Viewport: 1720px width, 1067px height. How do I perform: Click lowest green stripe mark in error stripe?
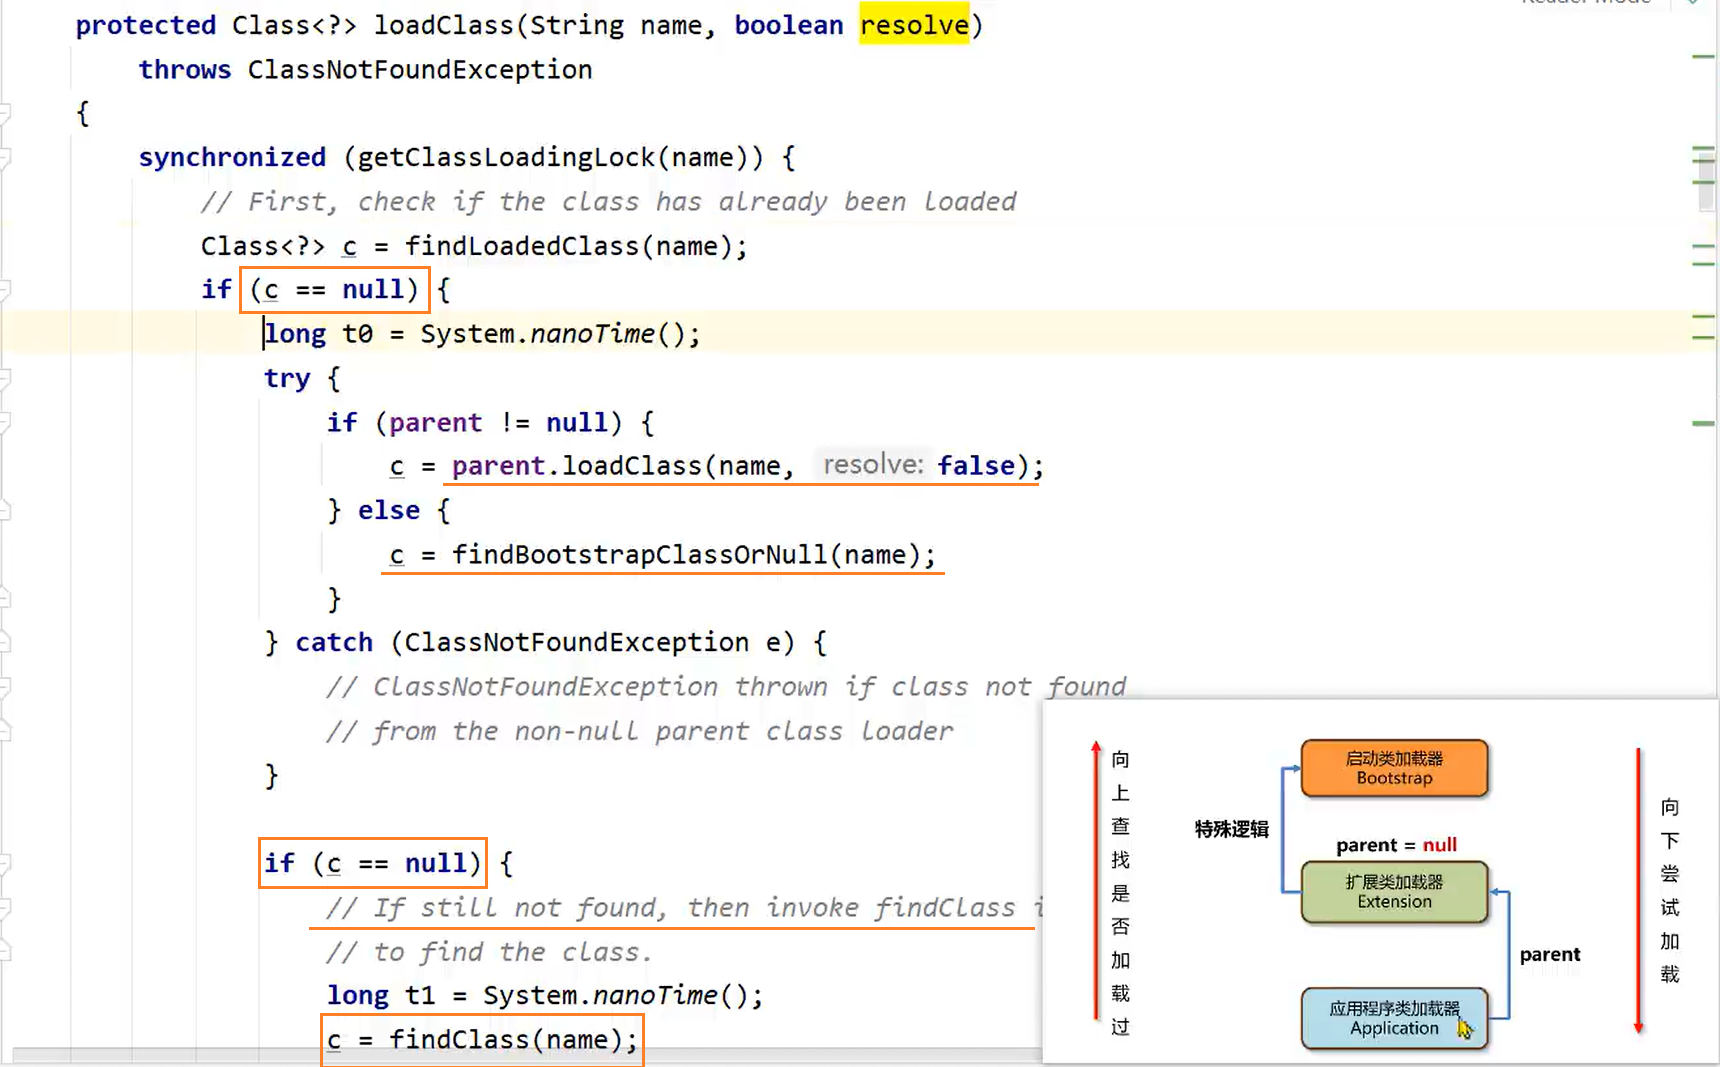click(x=1703, y=424)
